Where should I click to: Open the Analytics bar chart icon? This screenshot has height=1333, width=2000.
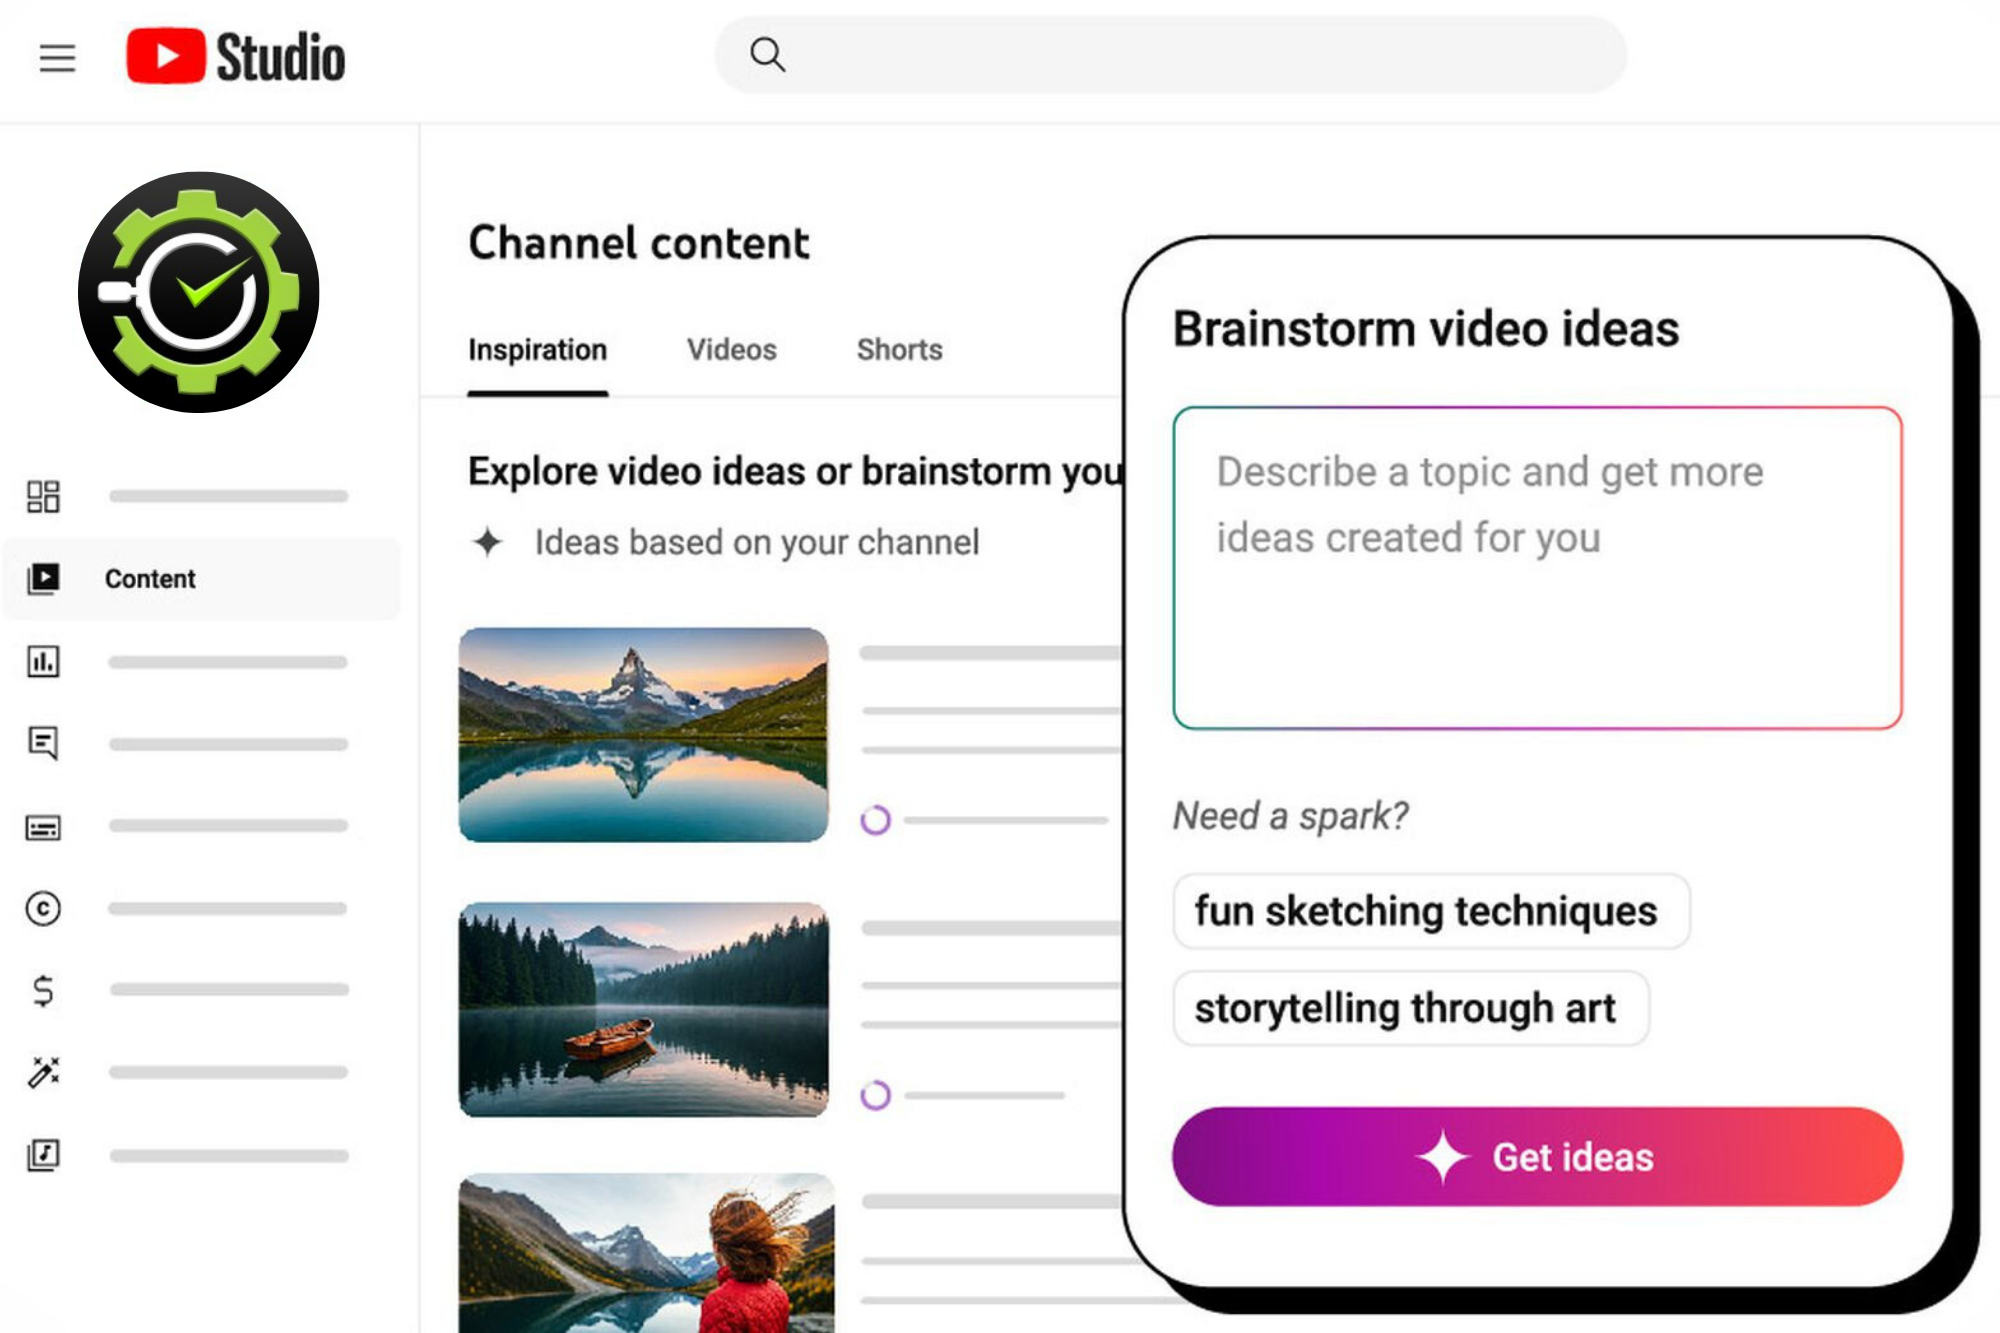[43, 661]
